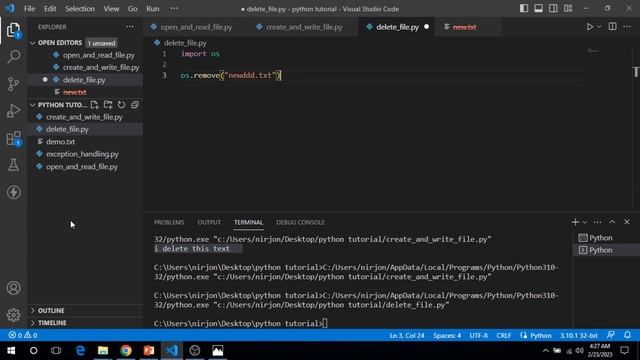Toggle the bottom panel layout
This screenshot has width=640, height=360.
(x=538, y=9)
